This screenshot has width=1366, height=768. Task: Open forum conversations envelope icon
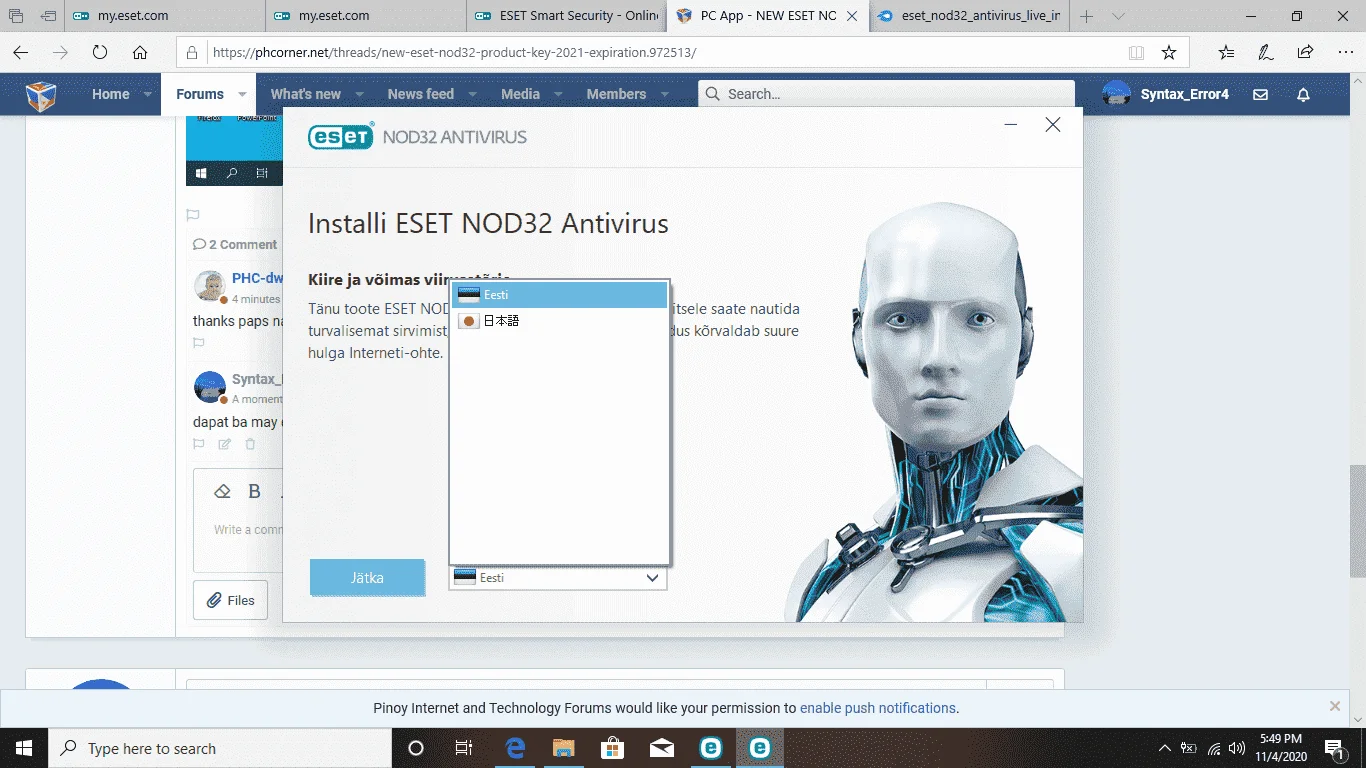pyautogui.click(x=1260, y=94)
